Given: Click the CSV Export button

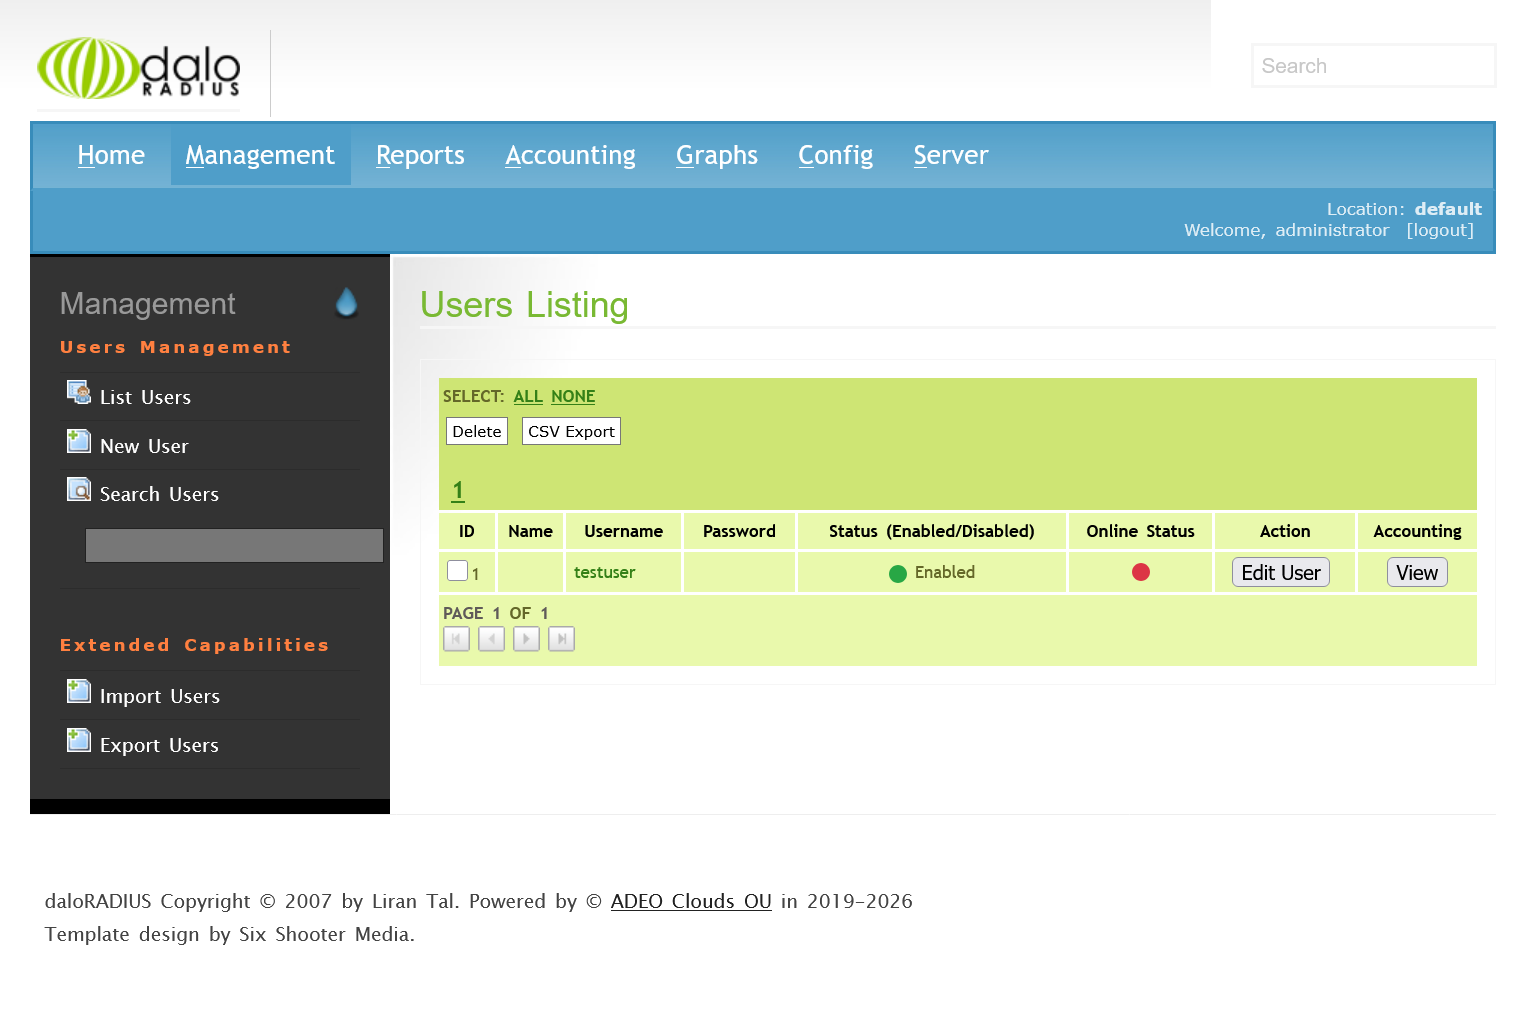Looking at the screenshot, I should coord(571,431).
